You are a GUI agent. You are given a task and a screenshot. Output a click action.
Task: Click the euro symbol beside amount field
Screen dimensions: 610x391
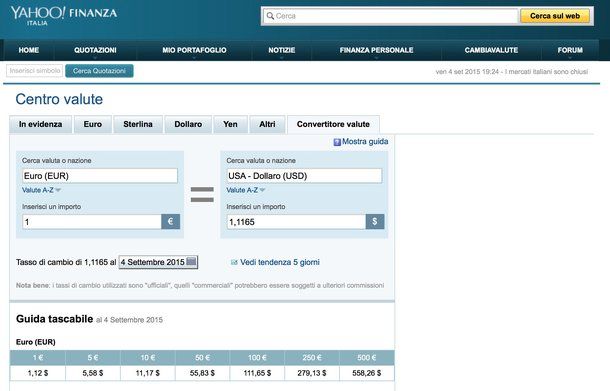click(x=170, y=222)
